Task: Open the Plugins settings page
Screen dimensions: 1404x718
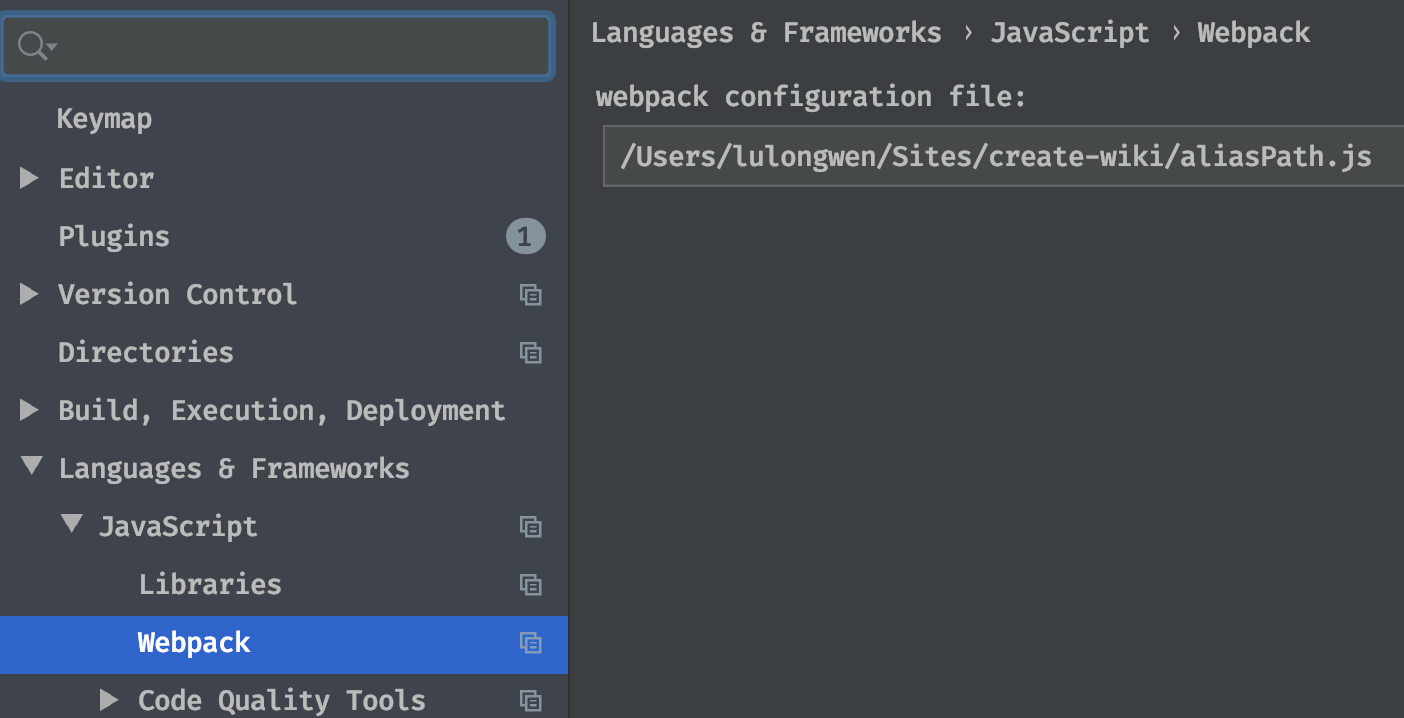Action: click(114, 237)
